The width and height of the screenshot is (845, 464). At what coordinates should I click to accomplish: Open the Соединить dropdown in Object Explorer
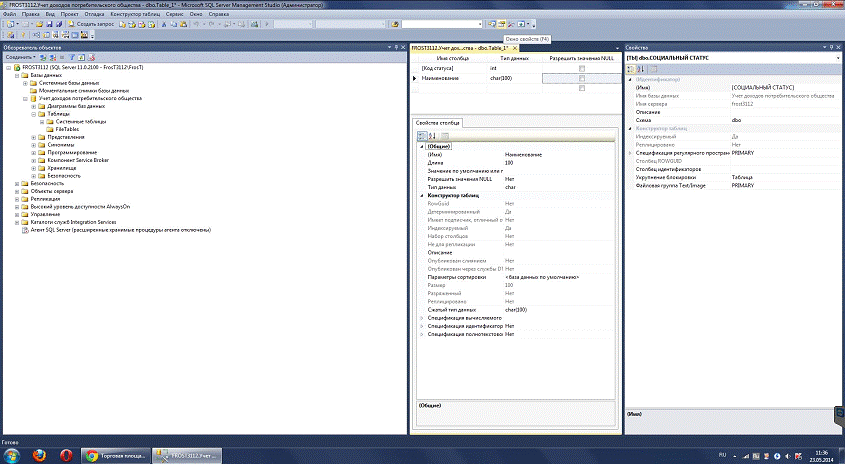(21, 57)
